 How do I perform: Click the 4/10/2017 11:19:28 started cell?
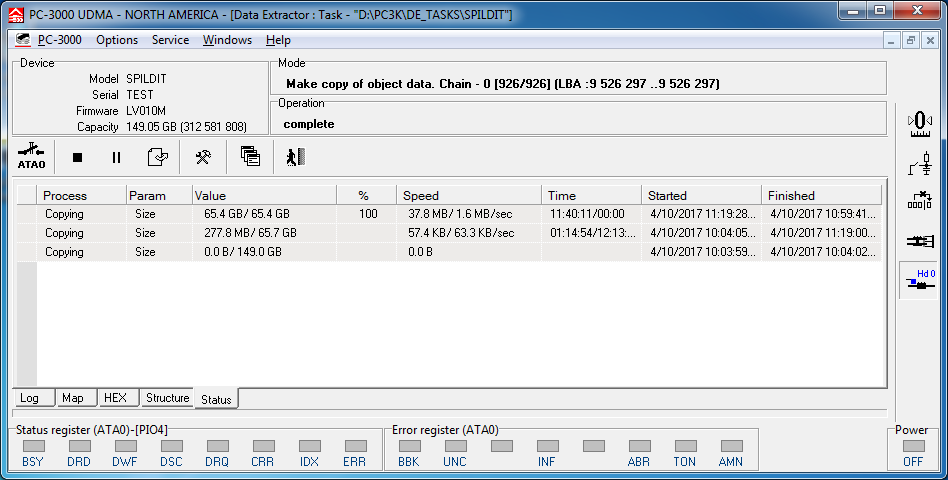tap(703, 214)
